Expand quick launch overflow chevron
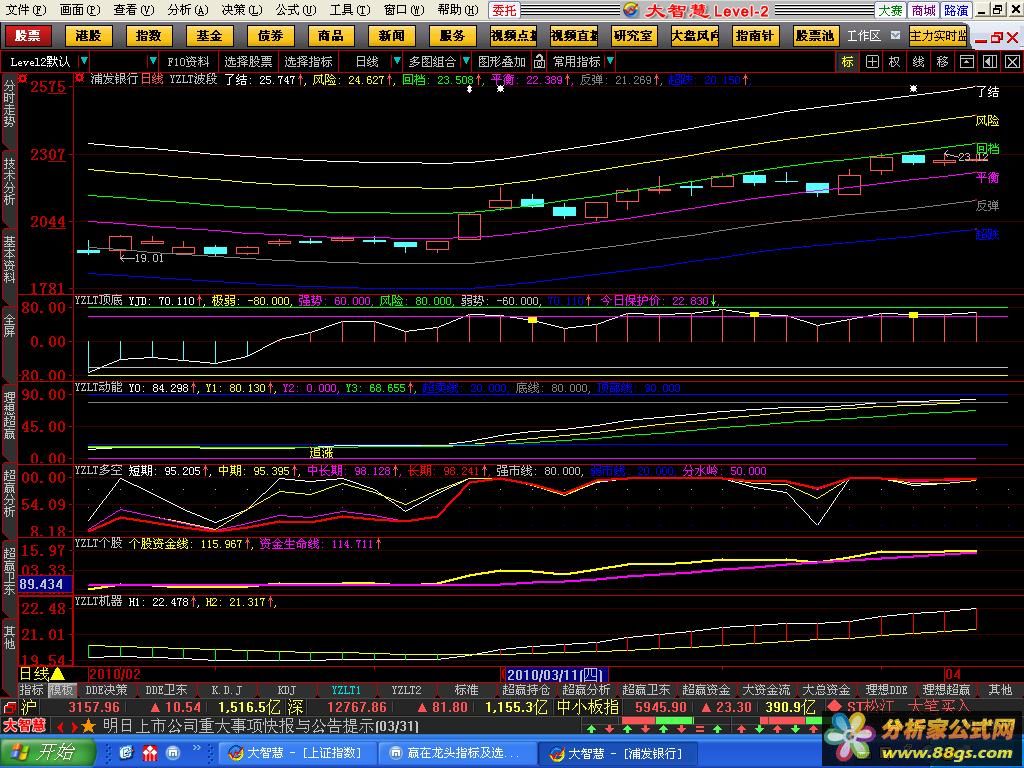The width and height of the screenshot is (1024, 768). (197, 748)
